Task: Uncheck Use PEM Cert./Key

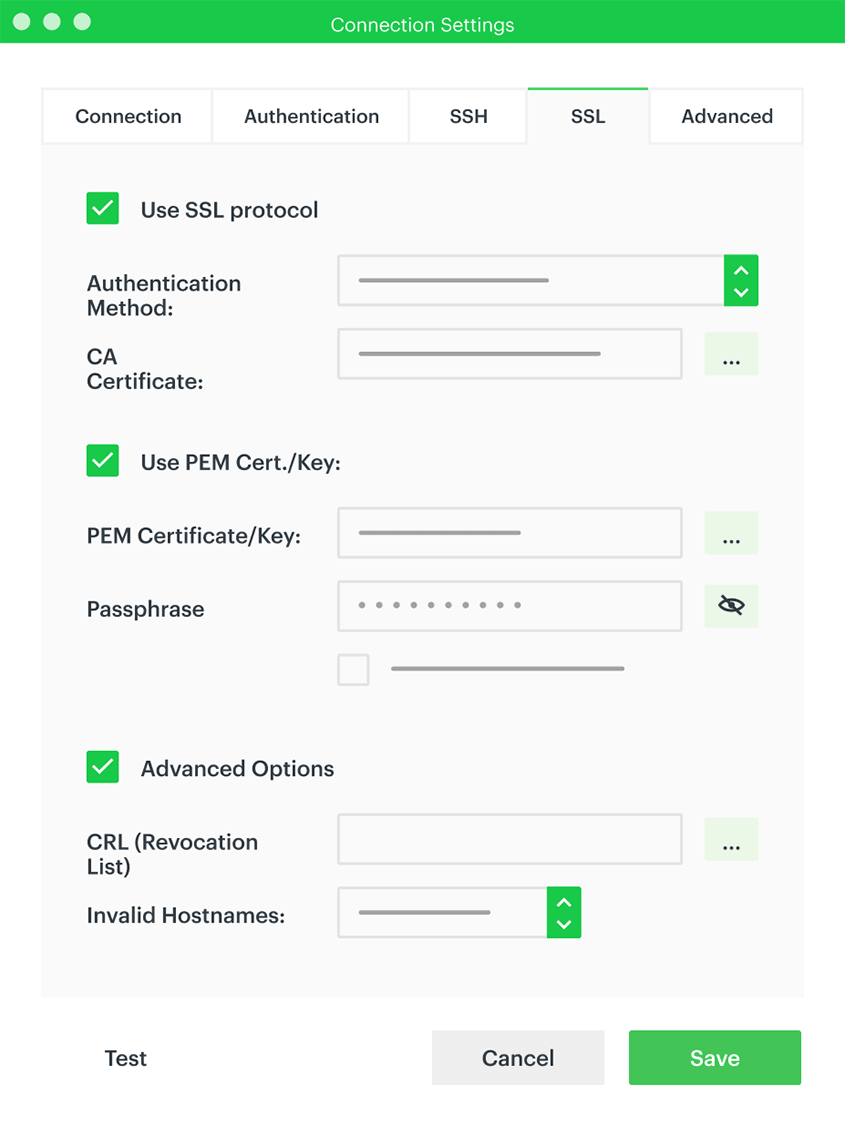Action: 102,461
